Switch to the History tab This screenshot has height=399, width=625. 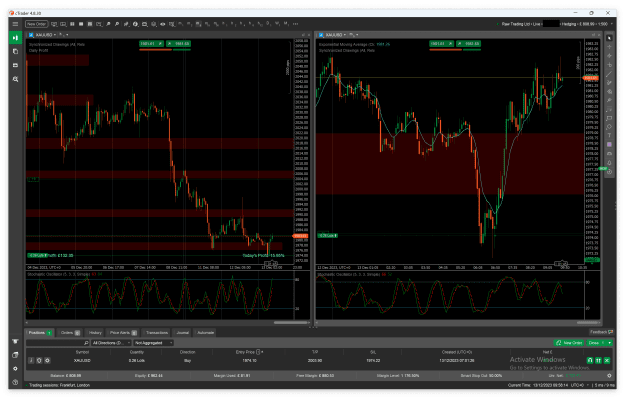[95, 332]
